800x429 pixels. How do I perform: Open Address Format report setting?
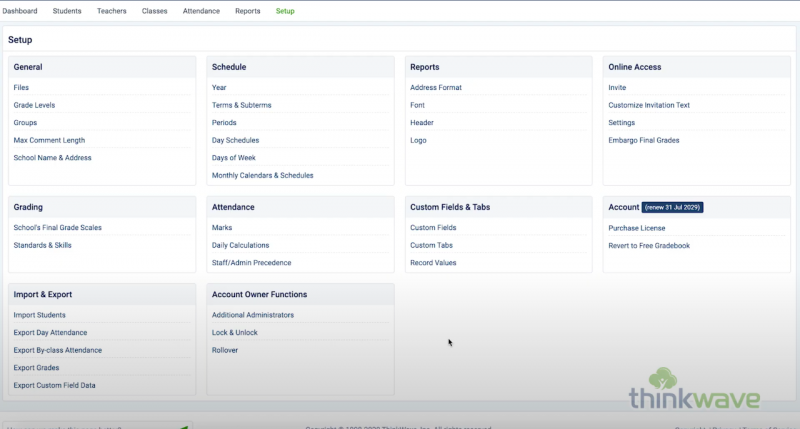tap(435, 88)
